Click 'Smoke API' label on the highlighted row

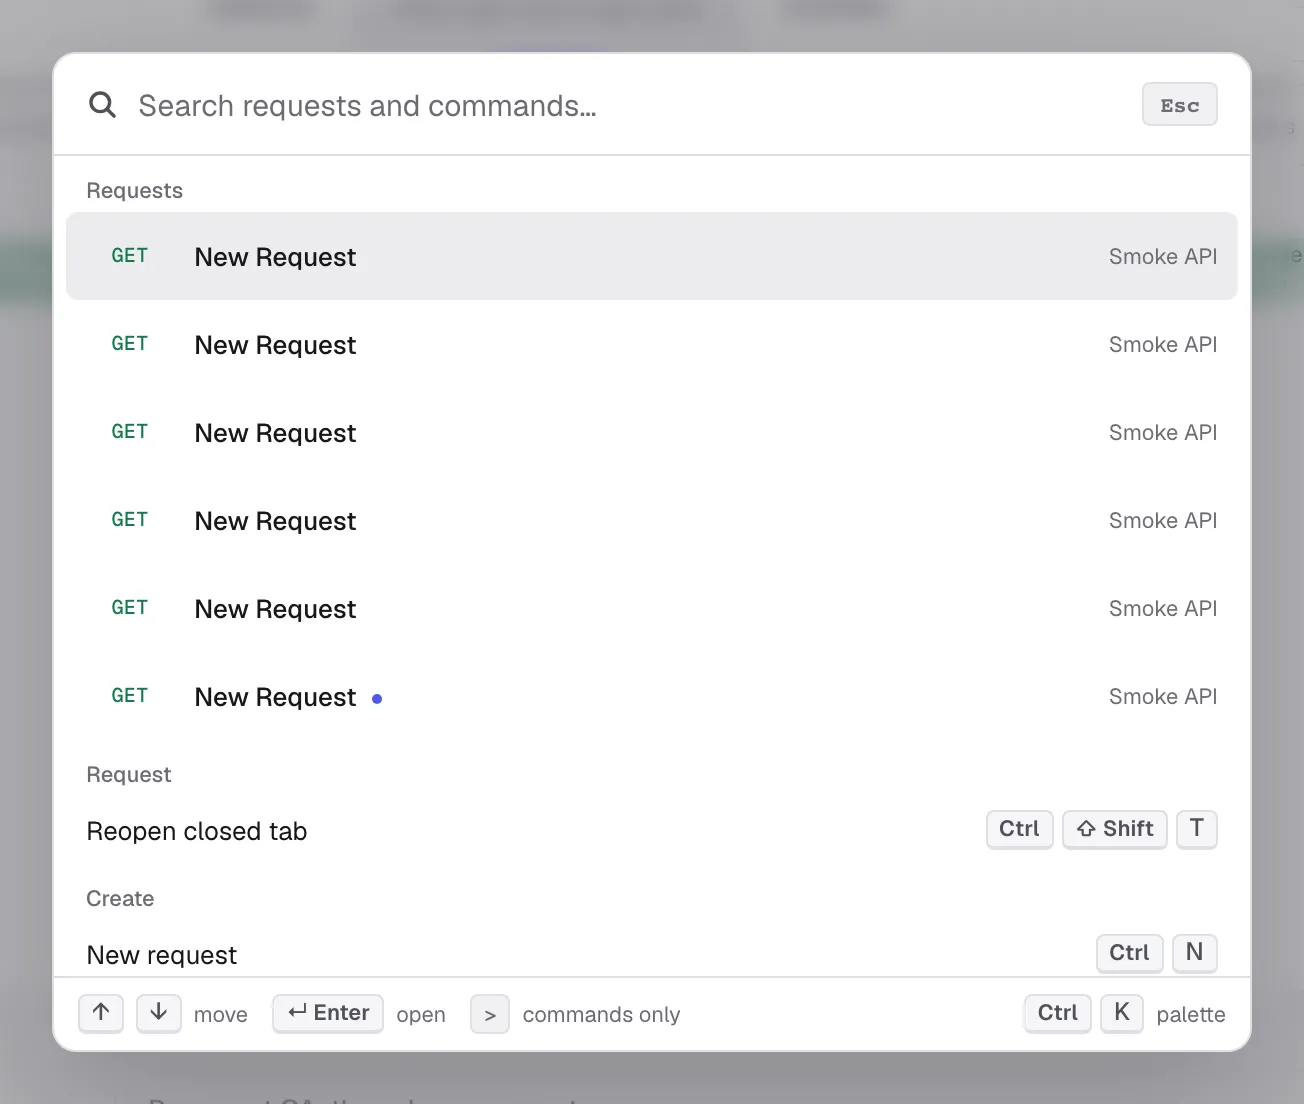[x=1163, y=256]
